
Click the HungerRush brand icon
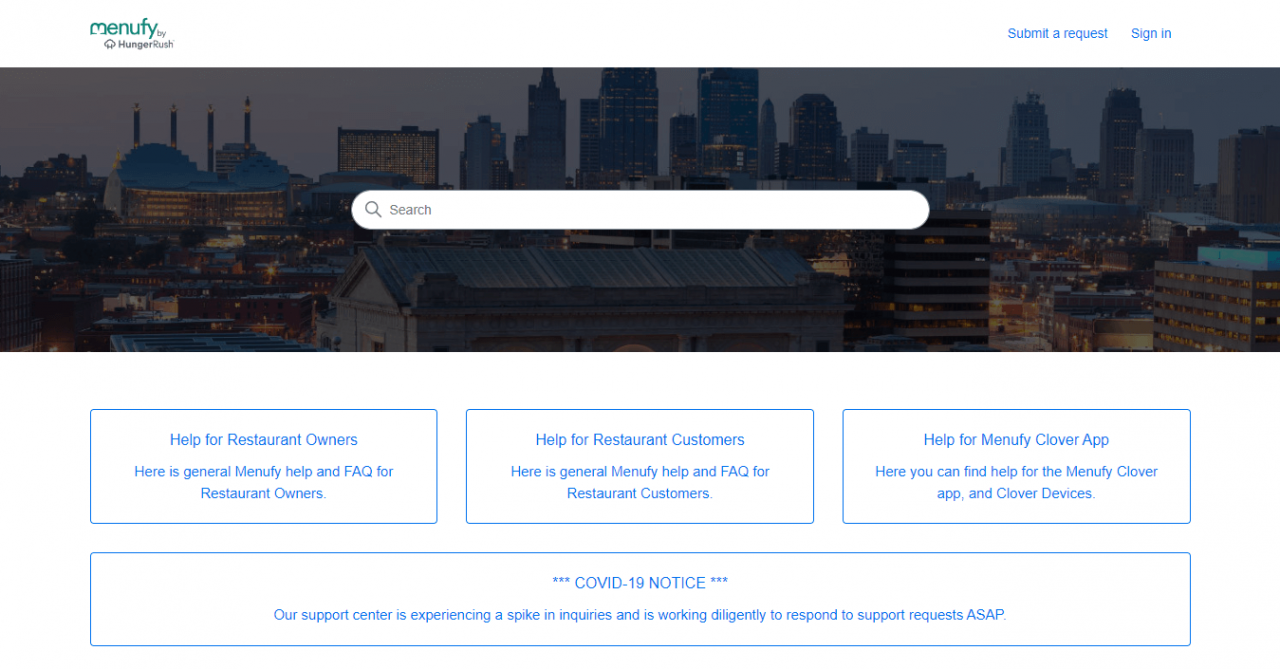pyautogui.click(x=110, y=44)
